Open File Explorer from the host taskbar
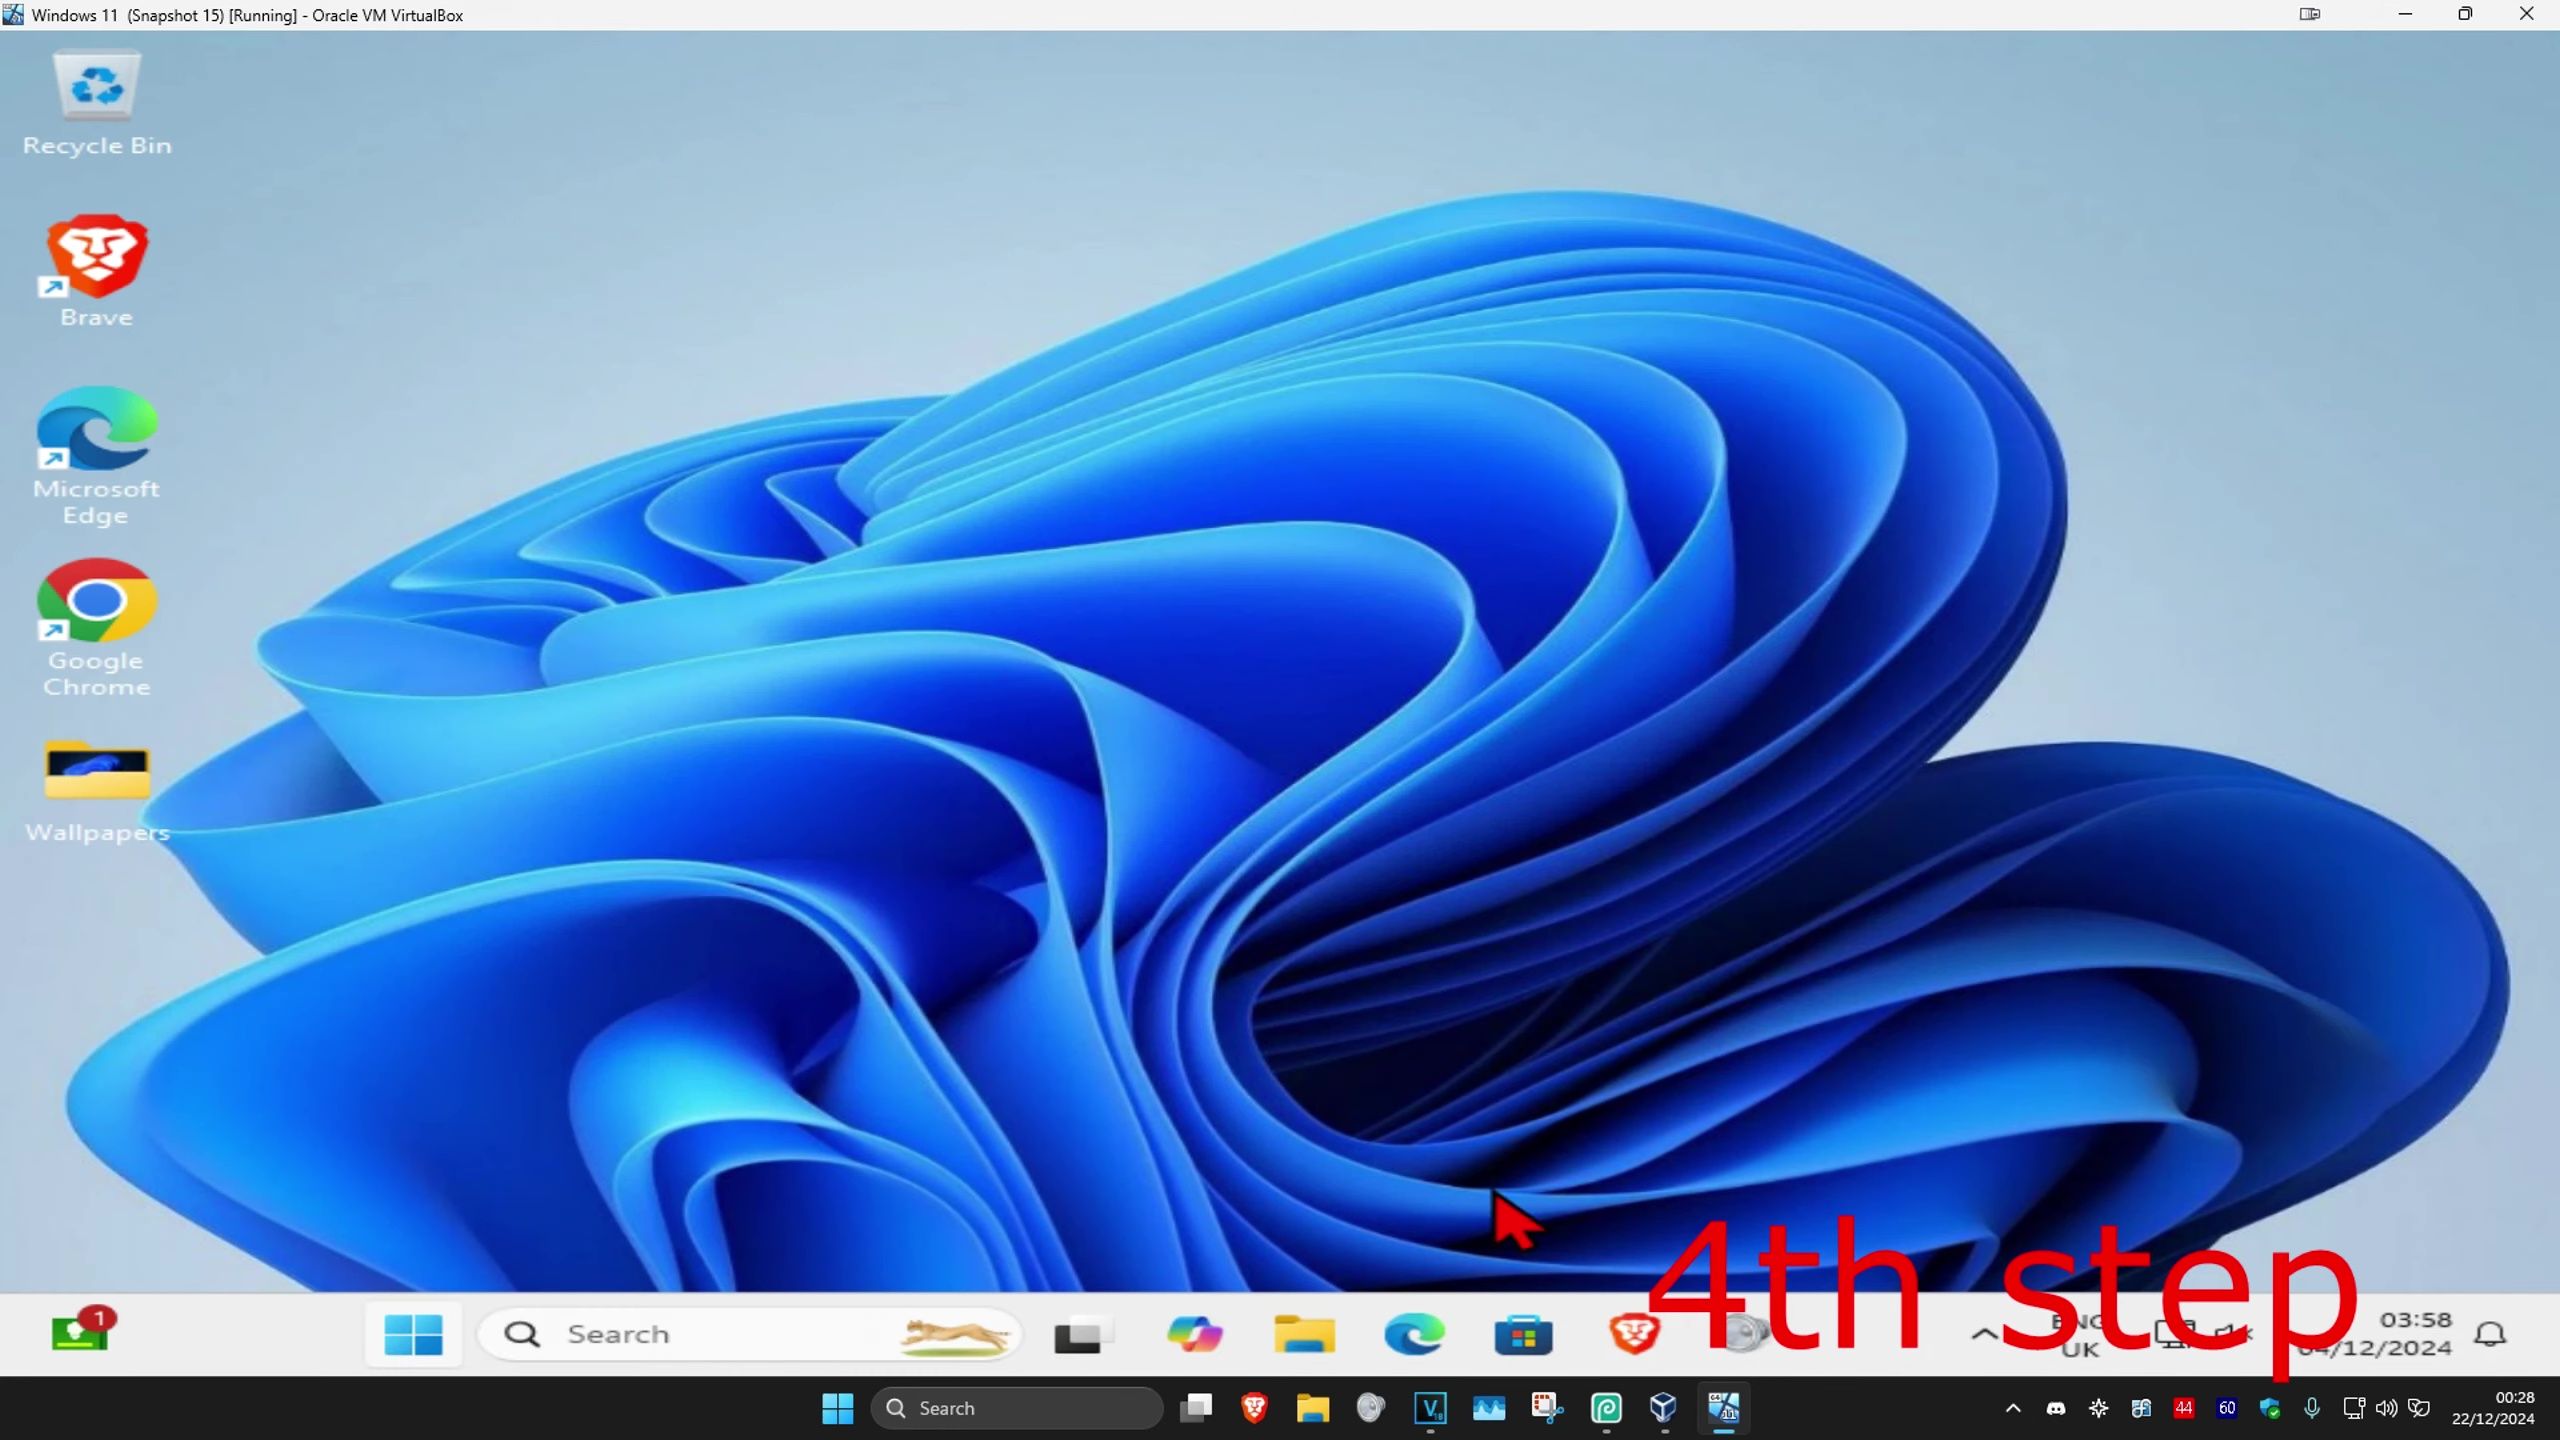 1312,1408
